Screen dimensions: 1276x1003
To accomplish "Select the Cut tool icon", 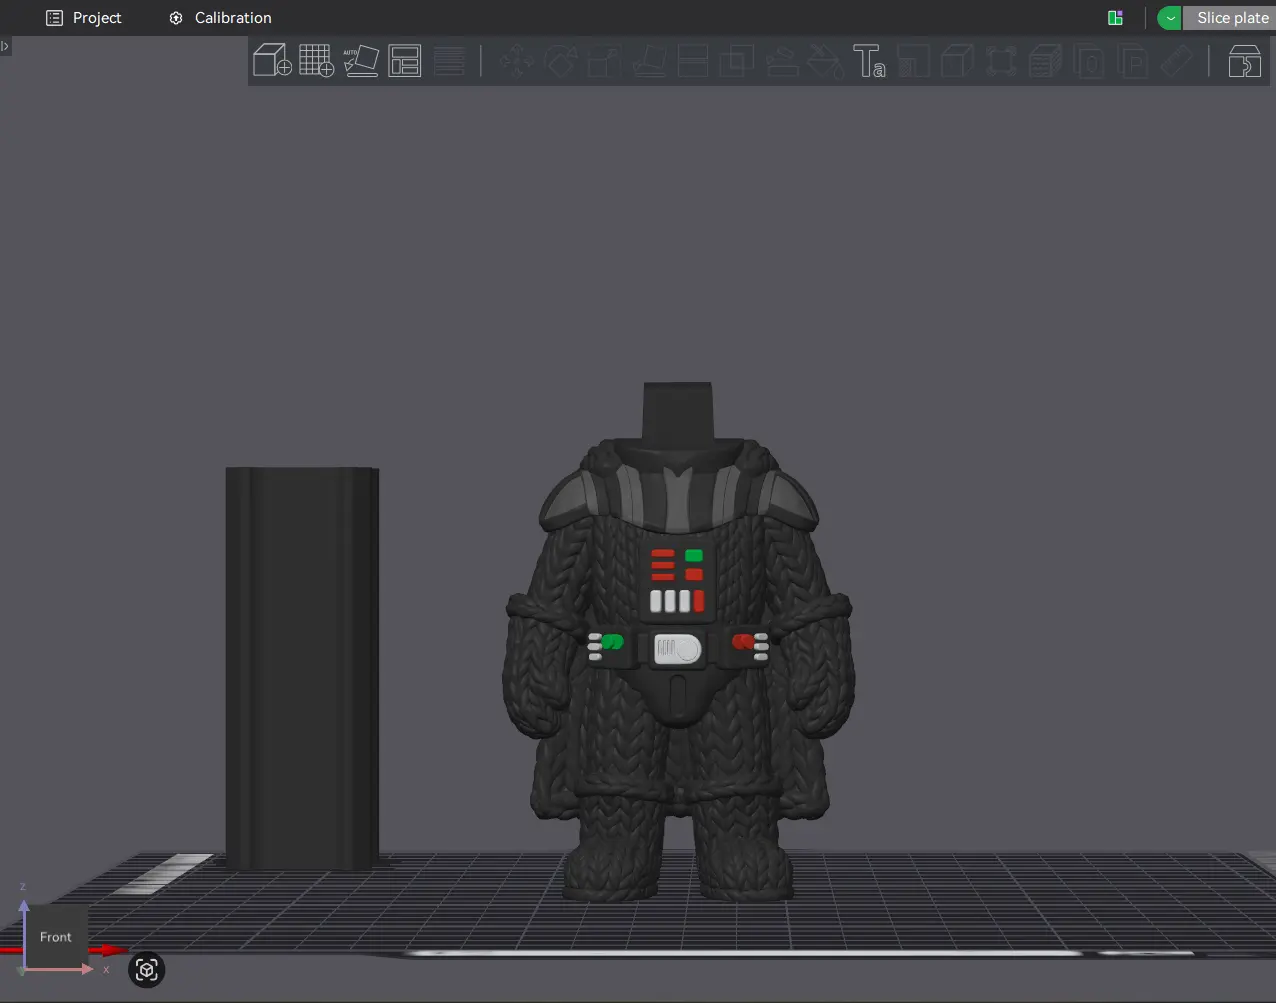I will [693, 61].
